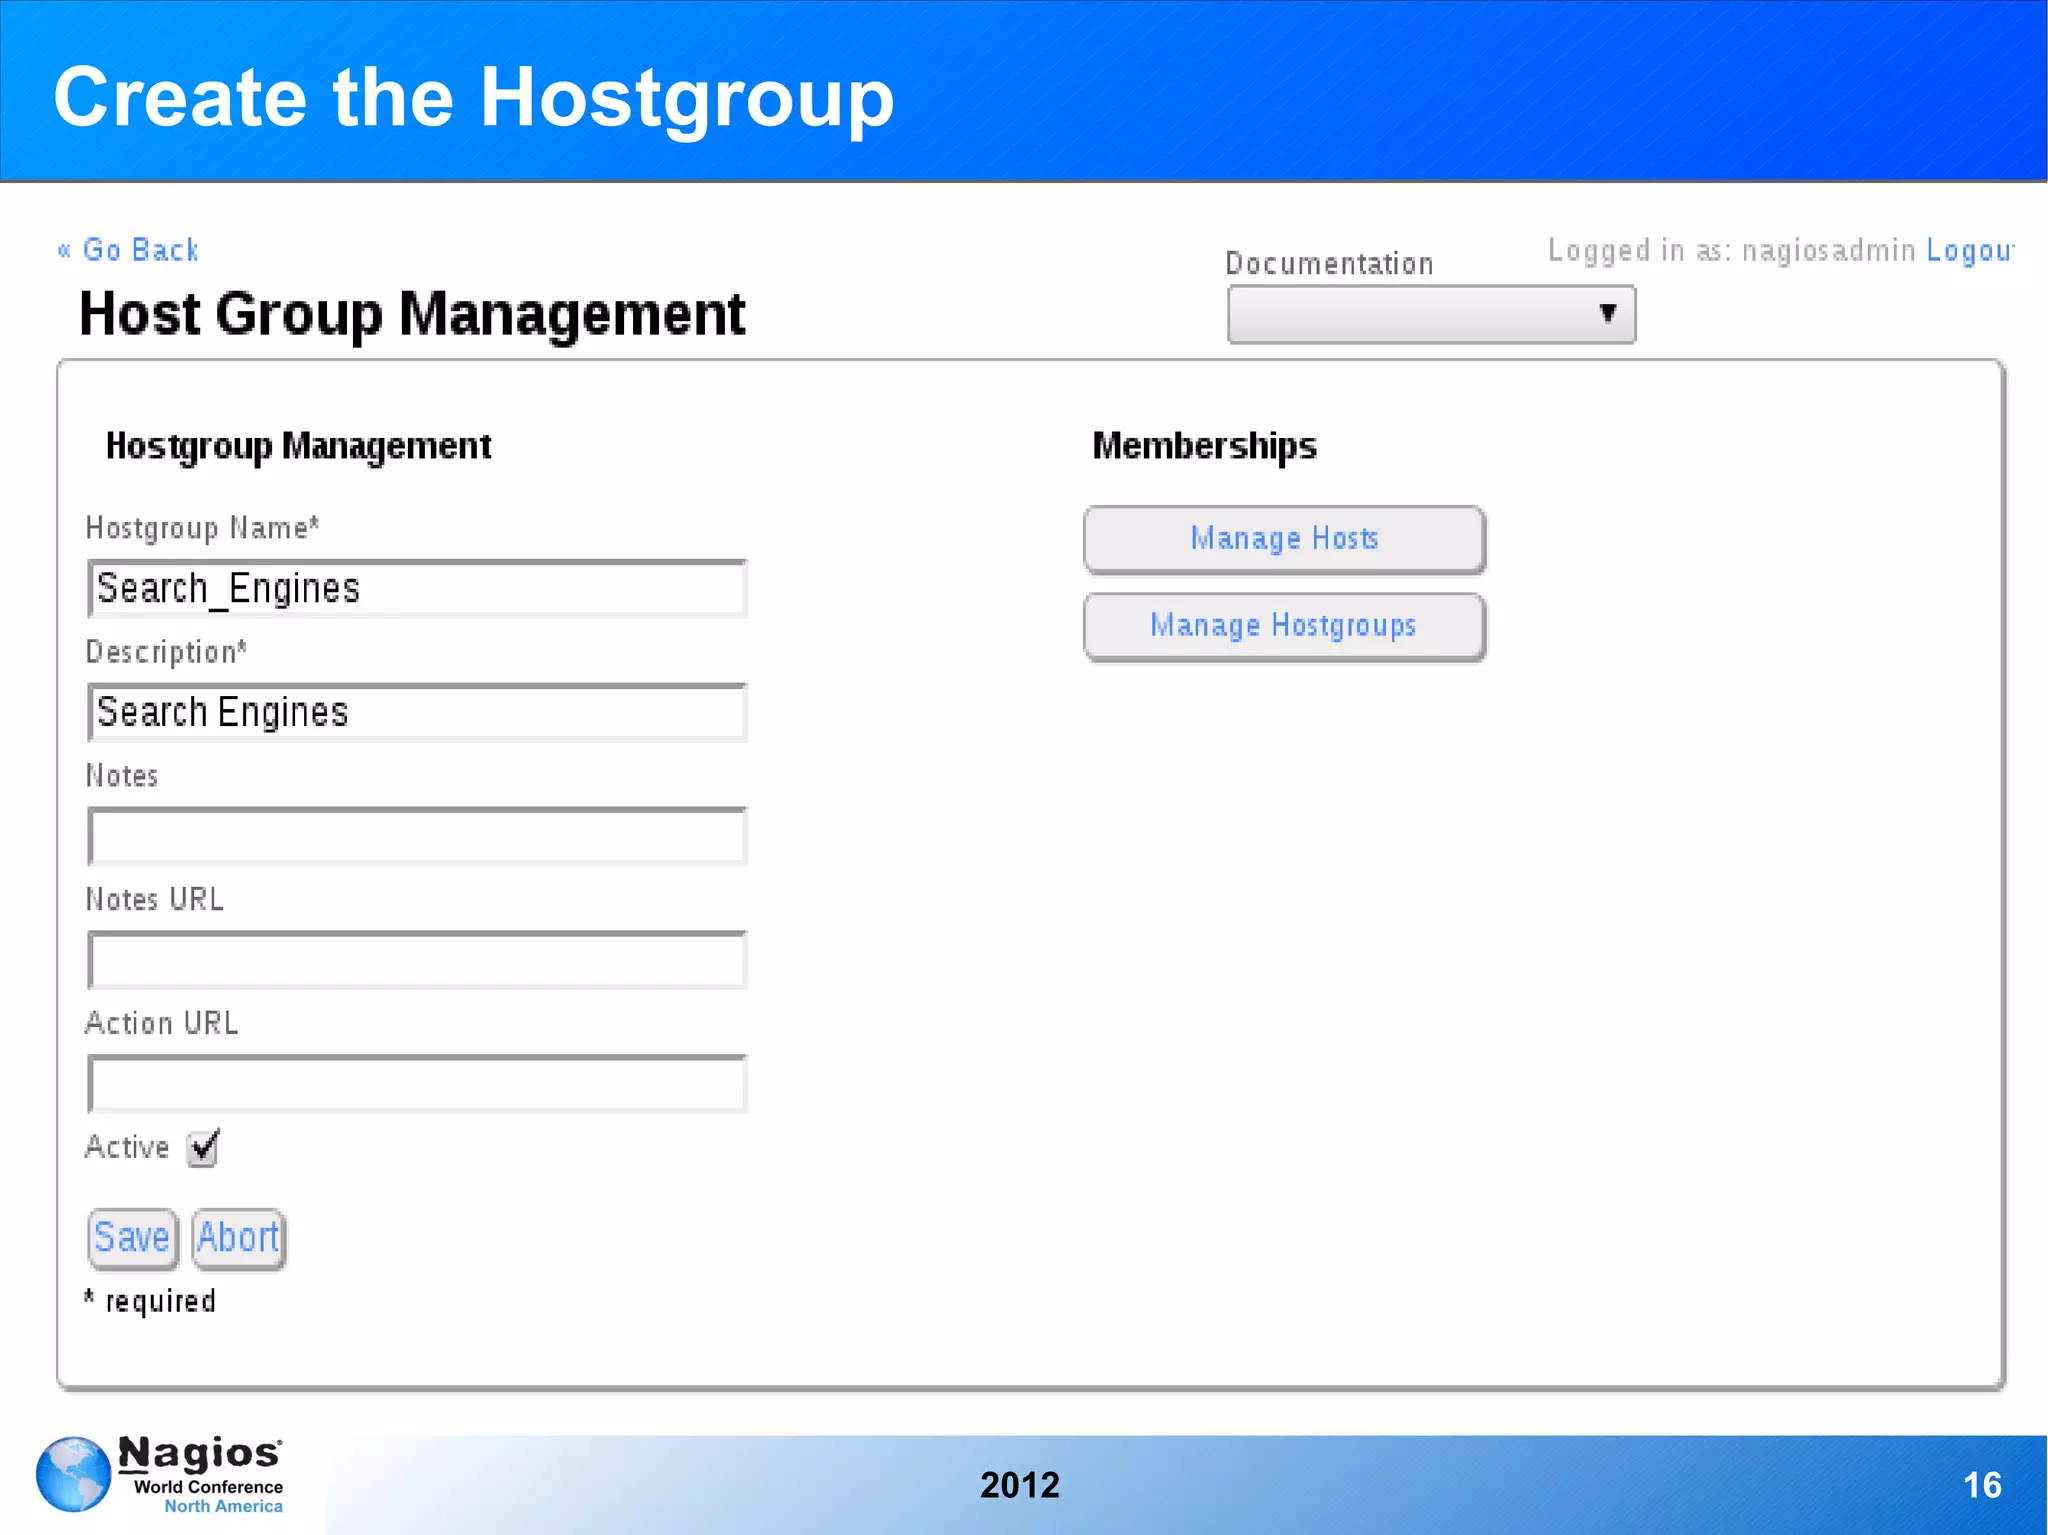Viewport: 2048px width, 1535px height.
Task: Open the Documentation dropdown
Action: point(1431,315)
